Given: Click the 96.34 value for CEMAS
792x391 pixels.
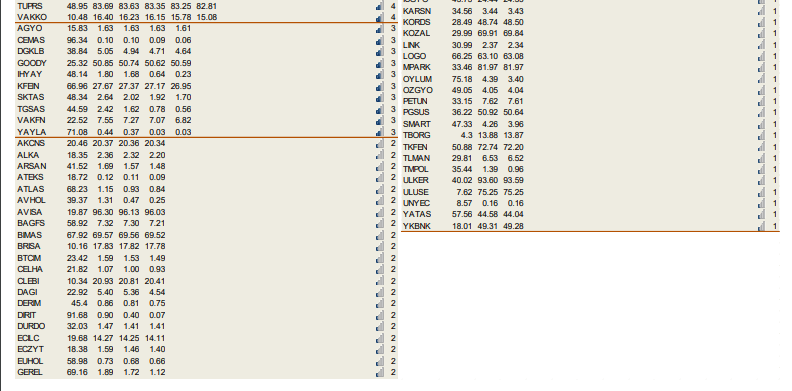Looking at the screenshot, I should (77, 40).
